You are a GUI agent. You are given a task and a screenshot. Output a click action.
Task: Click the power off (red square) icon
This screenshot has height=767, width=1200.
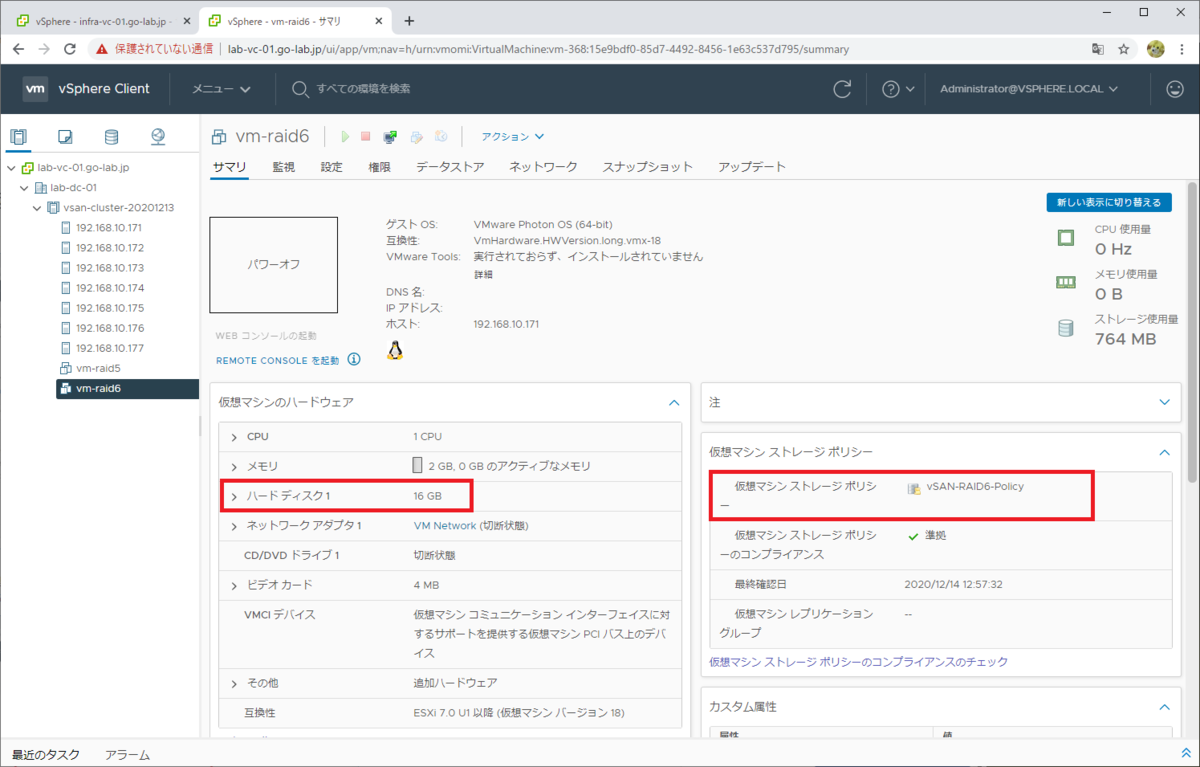tap(366, 136)
